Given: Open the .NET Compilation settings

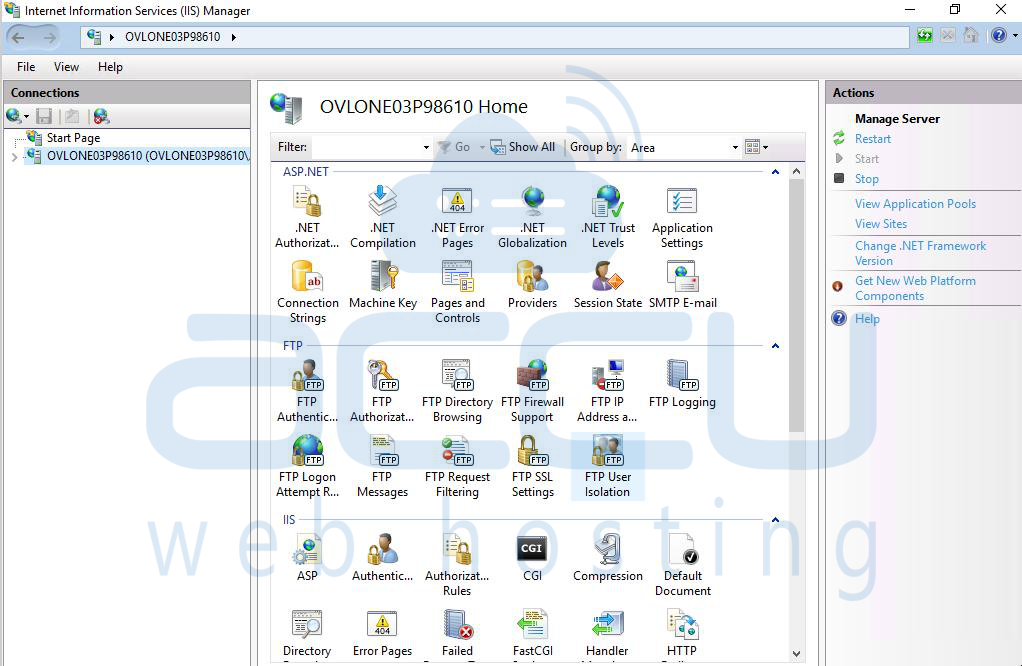Looking at the screenshot, I should coord(382,216).
